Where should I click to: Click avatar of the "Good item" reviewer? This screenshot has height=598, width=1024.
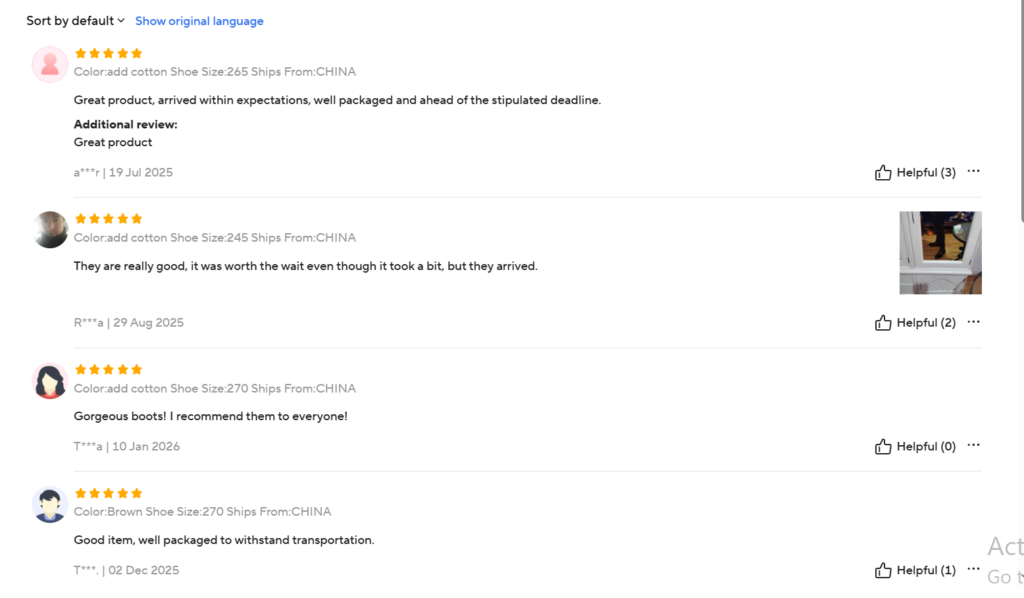pyautogui.click(x=50, y=505)
